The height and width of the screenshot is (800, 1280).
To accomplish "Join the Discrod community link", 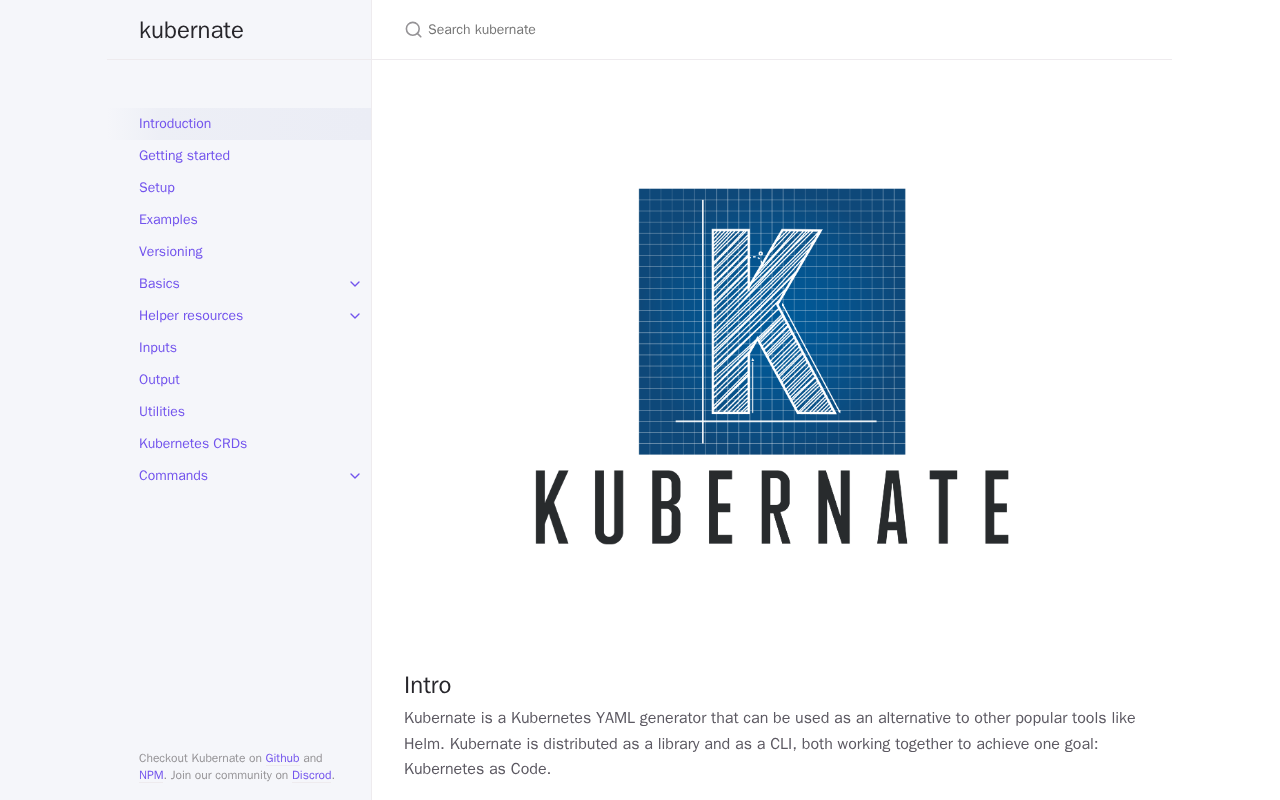I will pyautogui.click(x=312, y=775).
